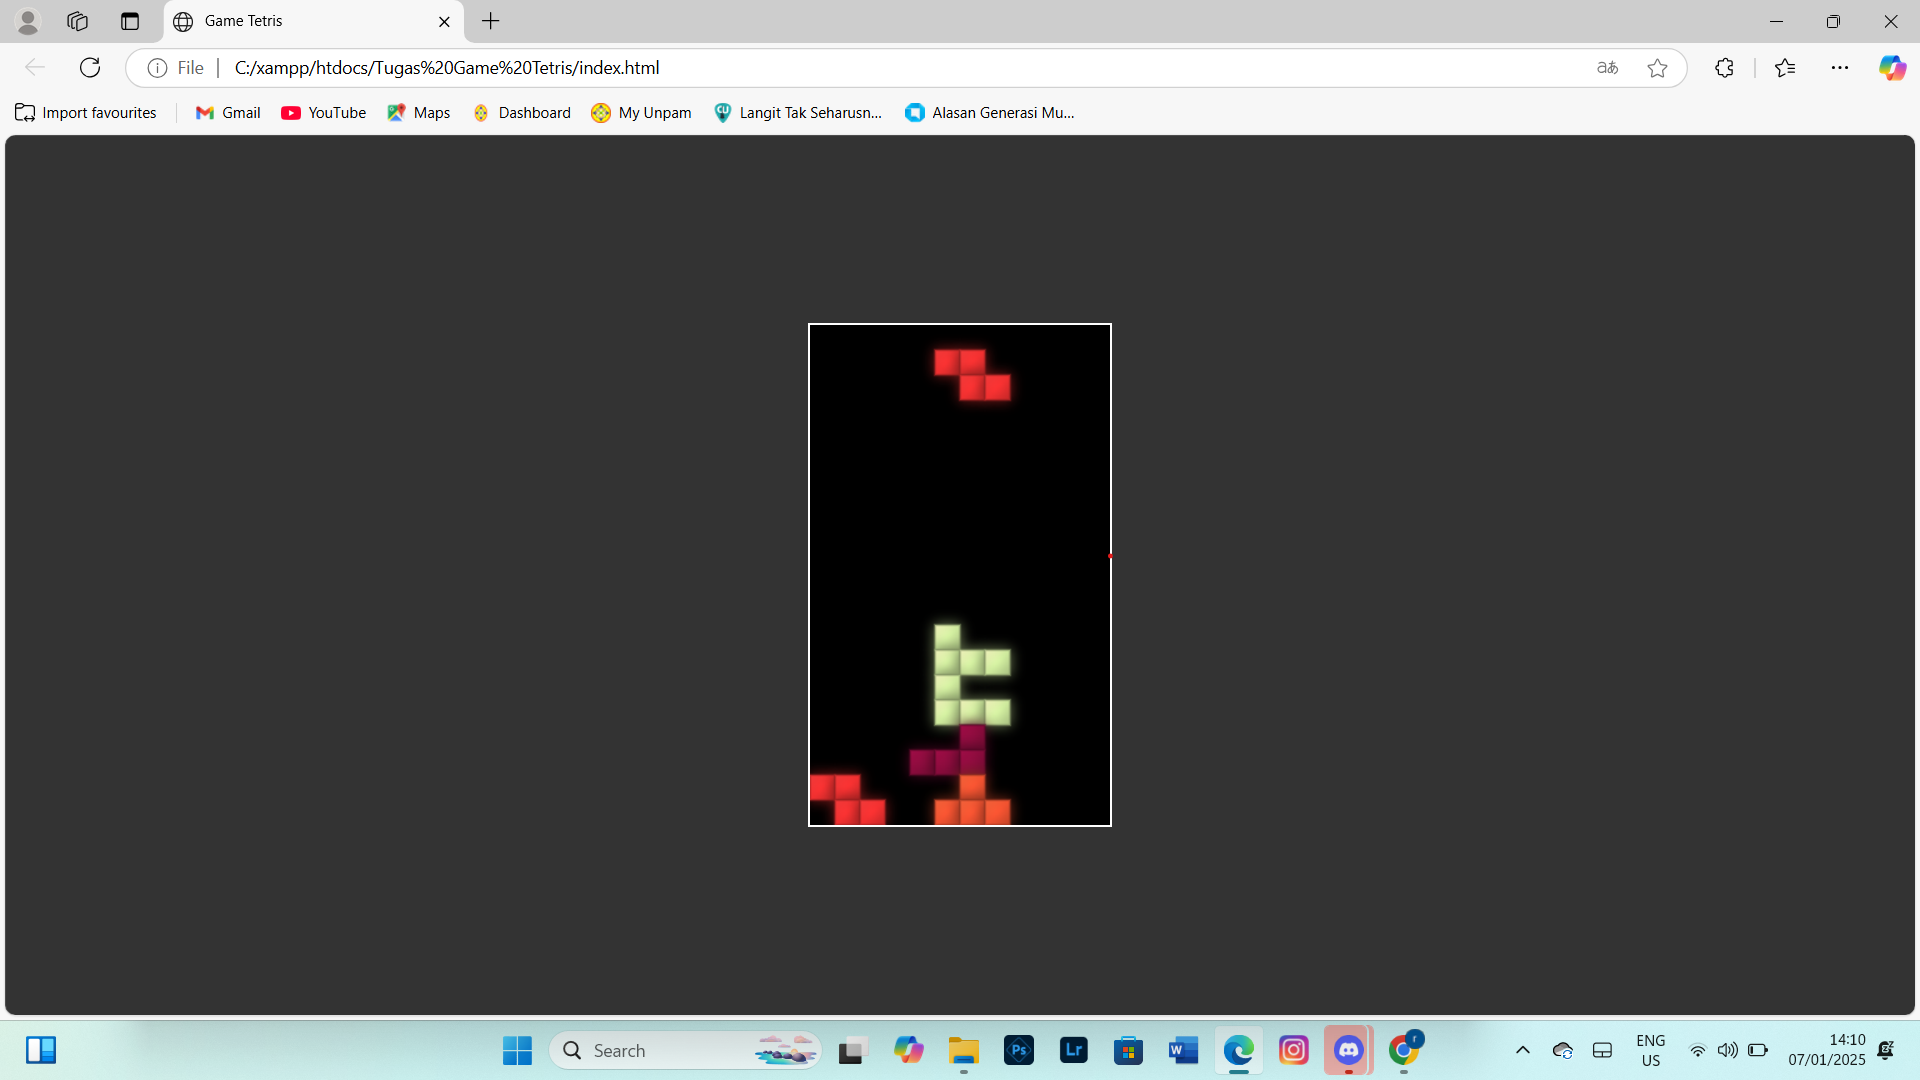1920x1080 pixels.
Task: Open the YouTube bookmark
Action: (x=324, y=113)
